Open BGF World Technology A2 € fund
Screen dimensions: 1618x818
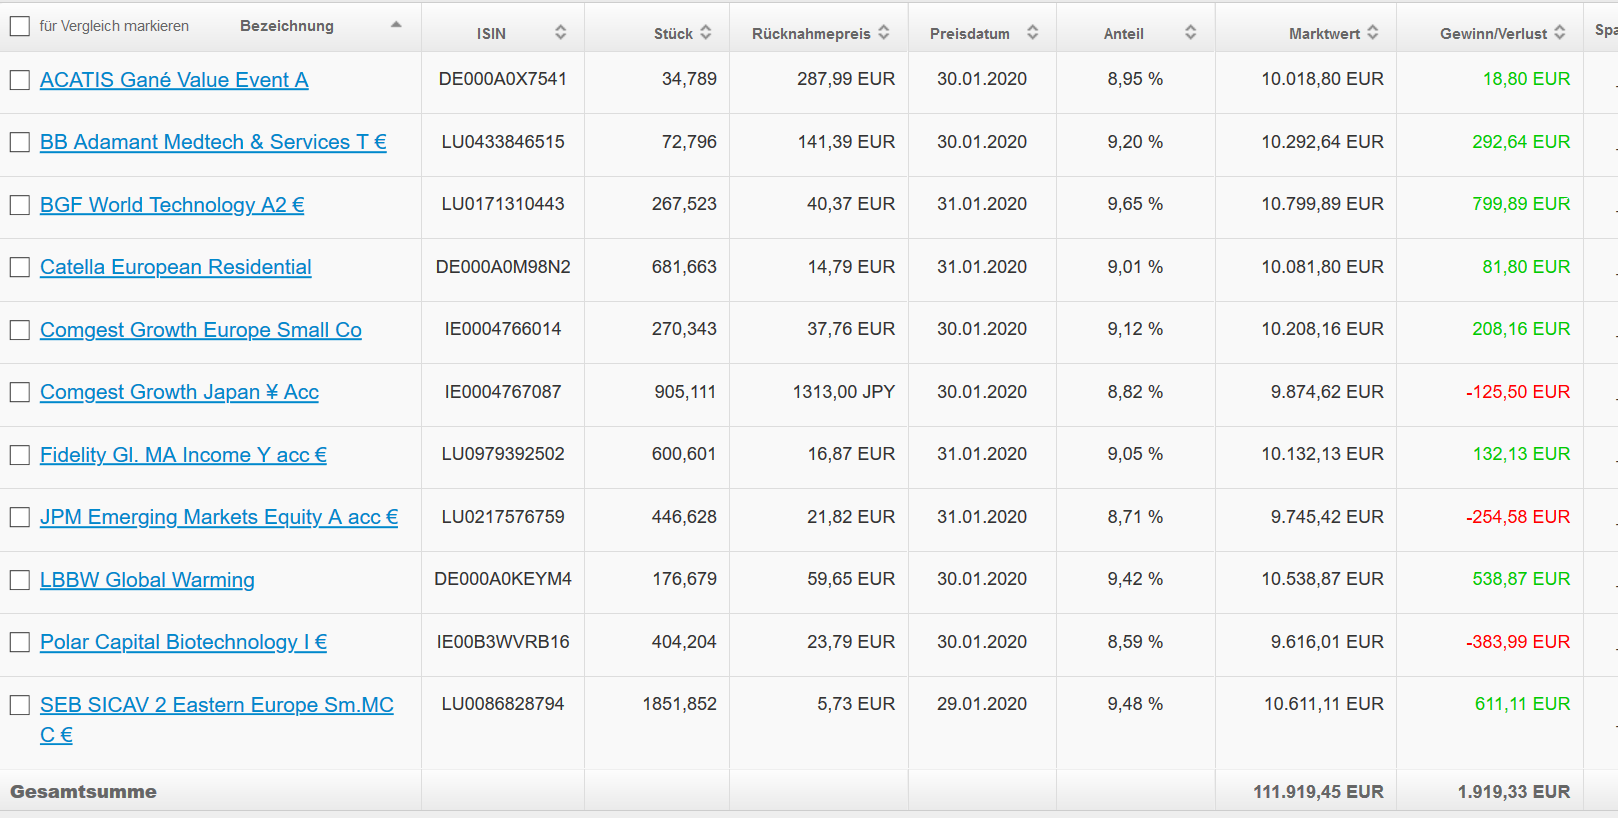click(172, 205)
